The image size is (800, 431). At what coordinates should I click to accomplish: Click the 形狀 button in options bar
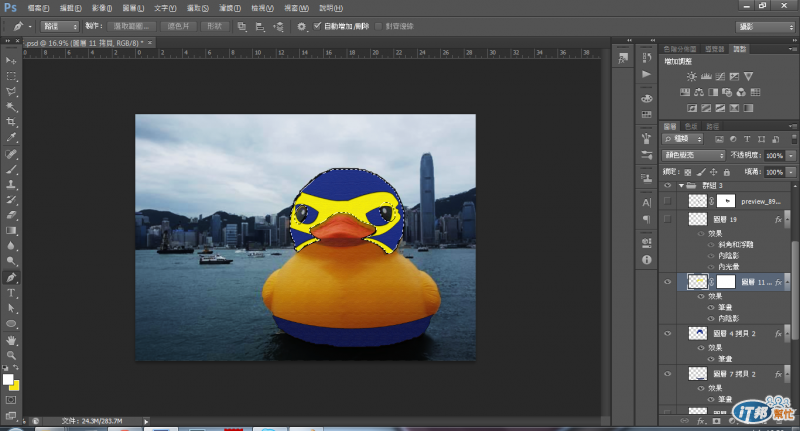coord(215,27)
